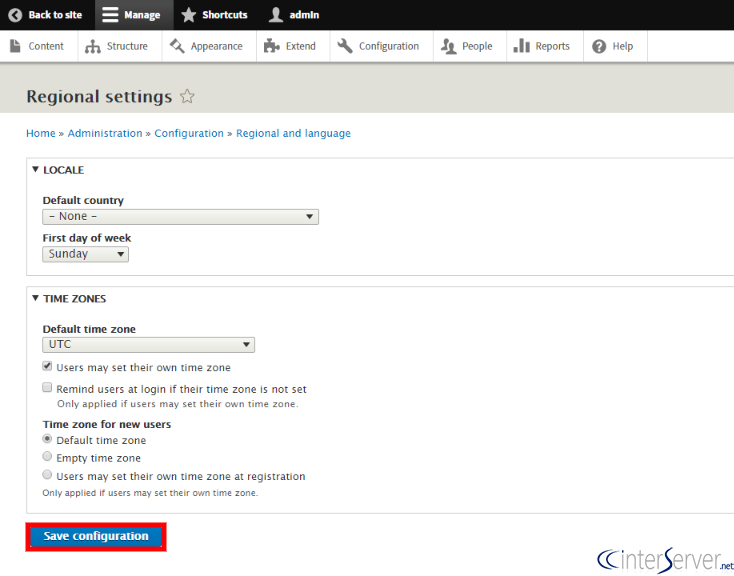
Task: Click the Time zone for new users label
Action: point(107,424)
